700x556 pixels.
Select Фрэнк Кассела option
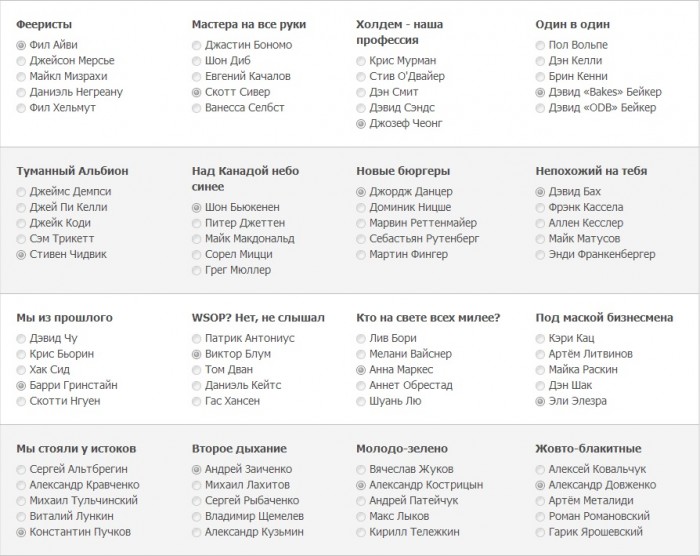pos(541,208)
